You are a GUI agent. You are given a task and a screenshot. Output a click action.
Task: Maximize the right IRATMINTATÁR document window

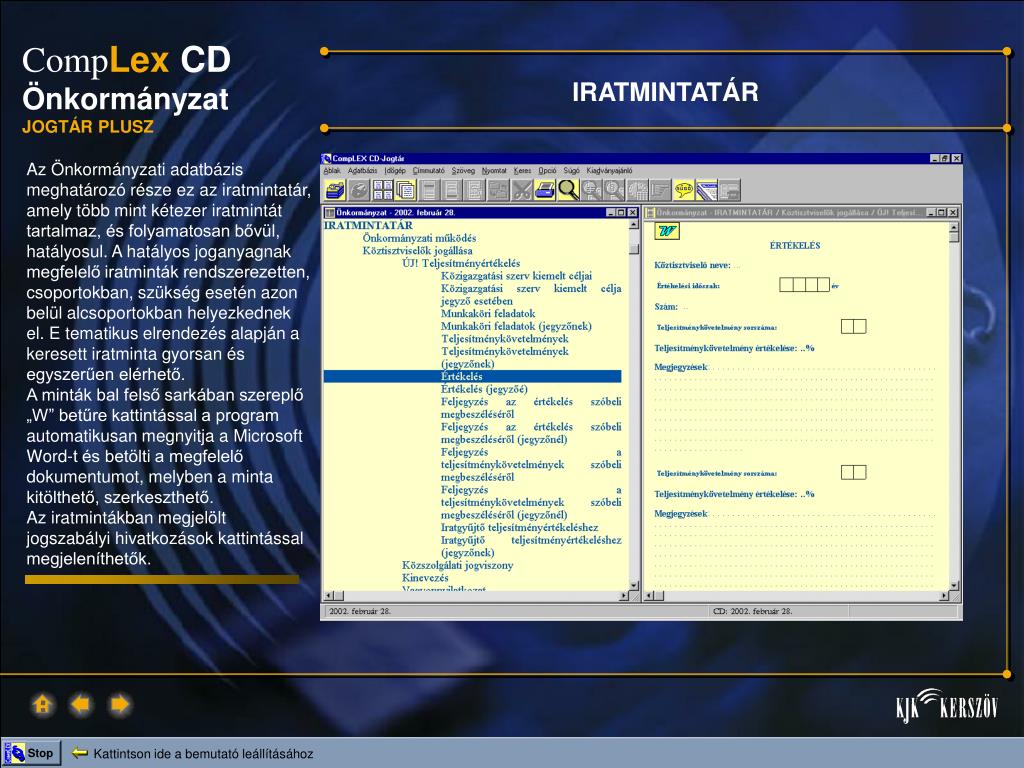coord(942,212)
